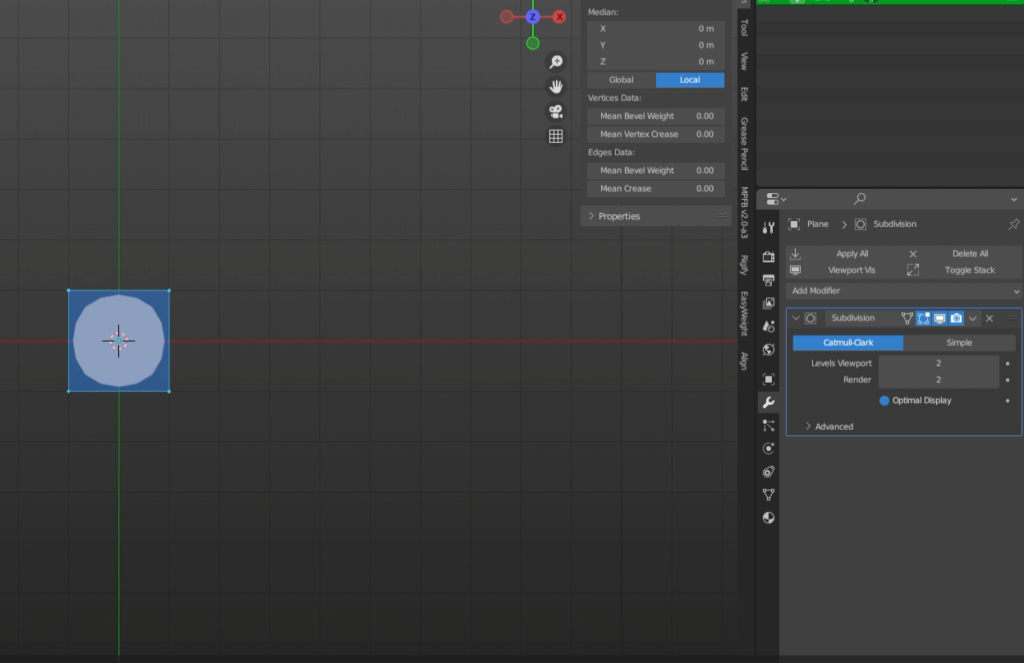This screenshot has height=663, width=1024.
Task: Toggle camera view with the camera icon
Action: click(x=556, y=111)
